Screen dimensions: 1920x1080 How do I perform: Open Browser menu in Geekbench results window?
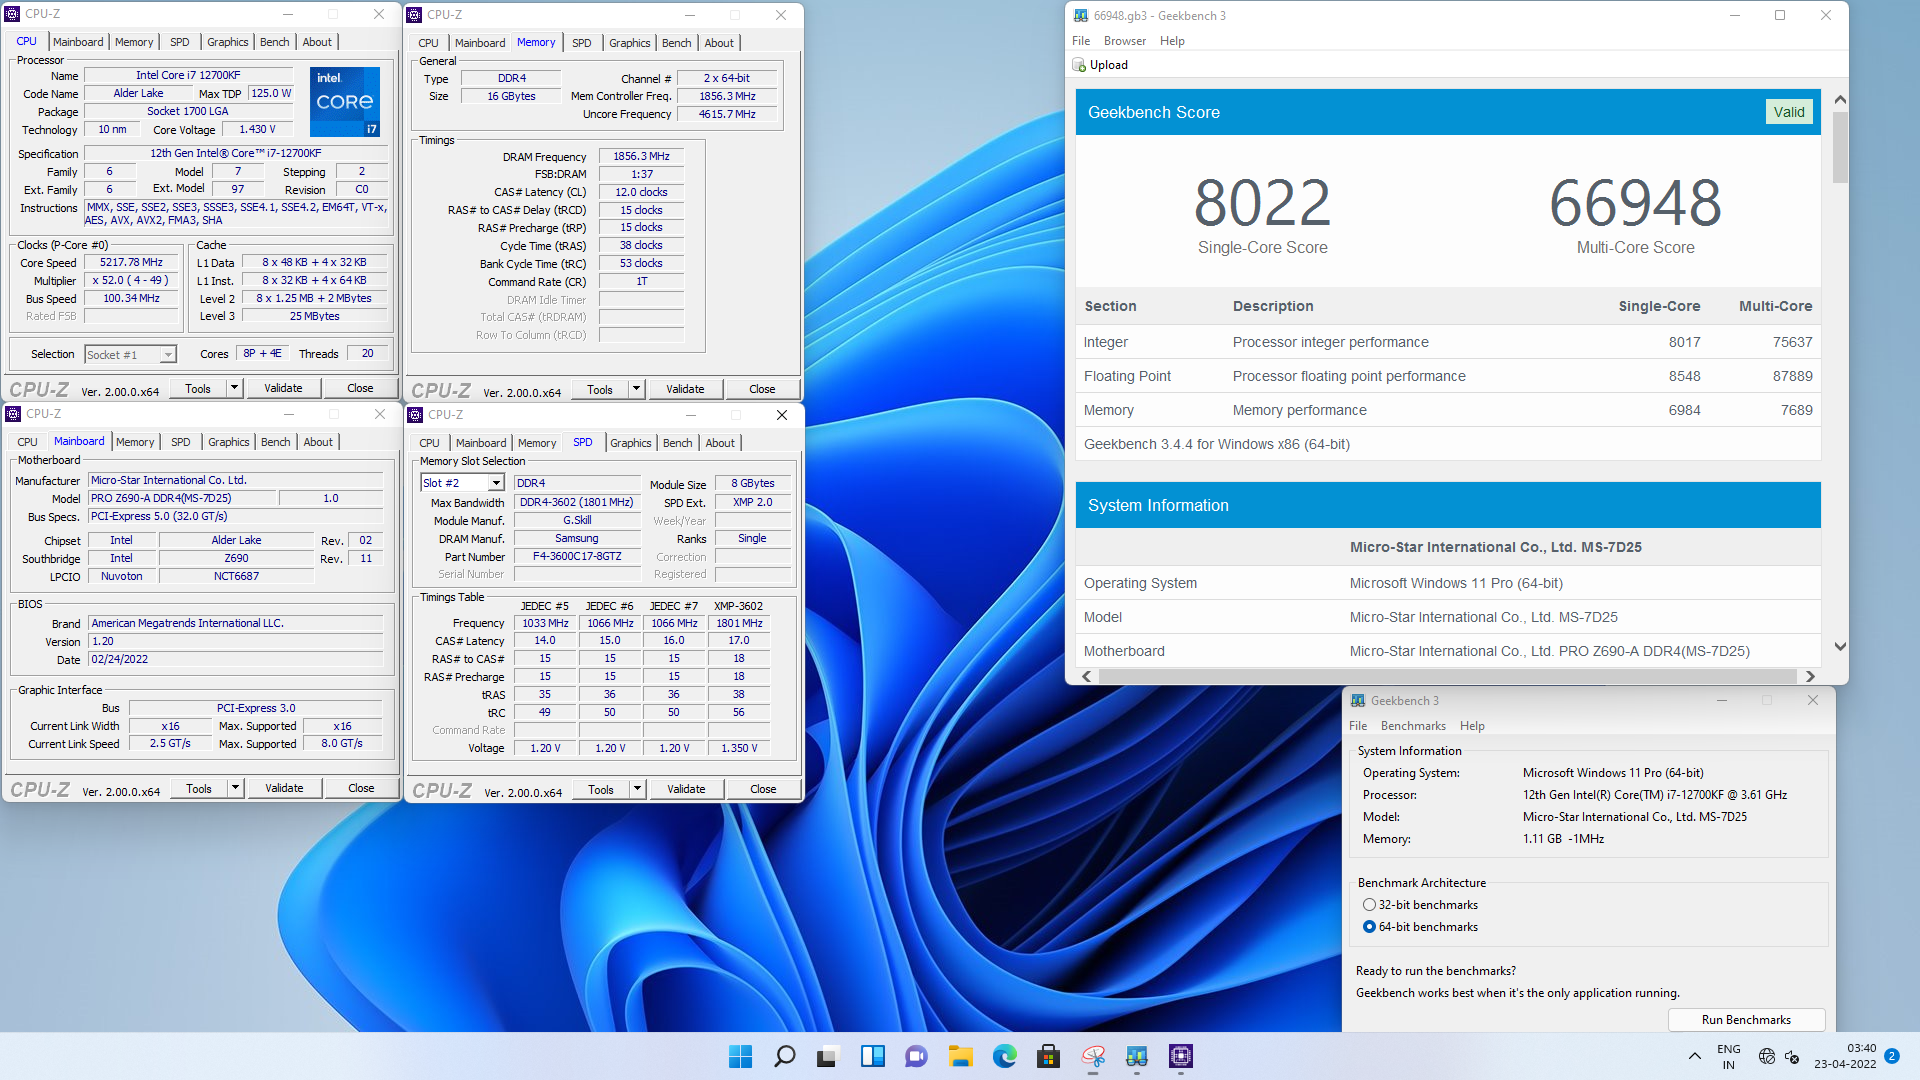[x=1124, y=41]
